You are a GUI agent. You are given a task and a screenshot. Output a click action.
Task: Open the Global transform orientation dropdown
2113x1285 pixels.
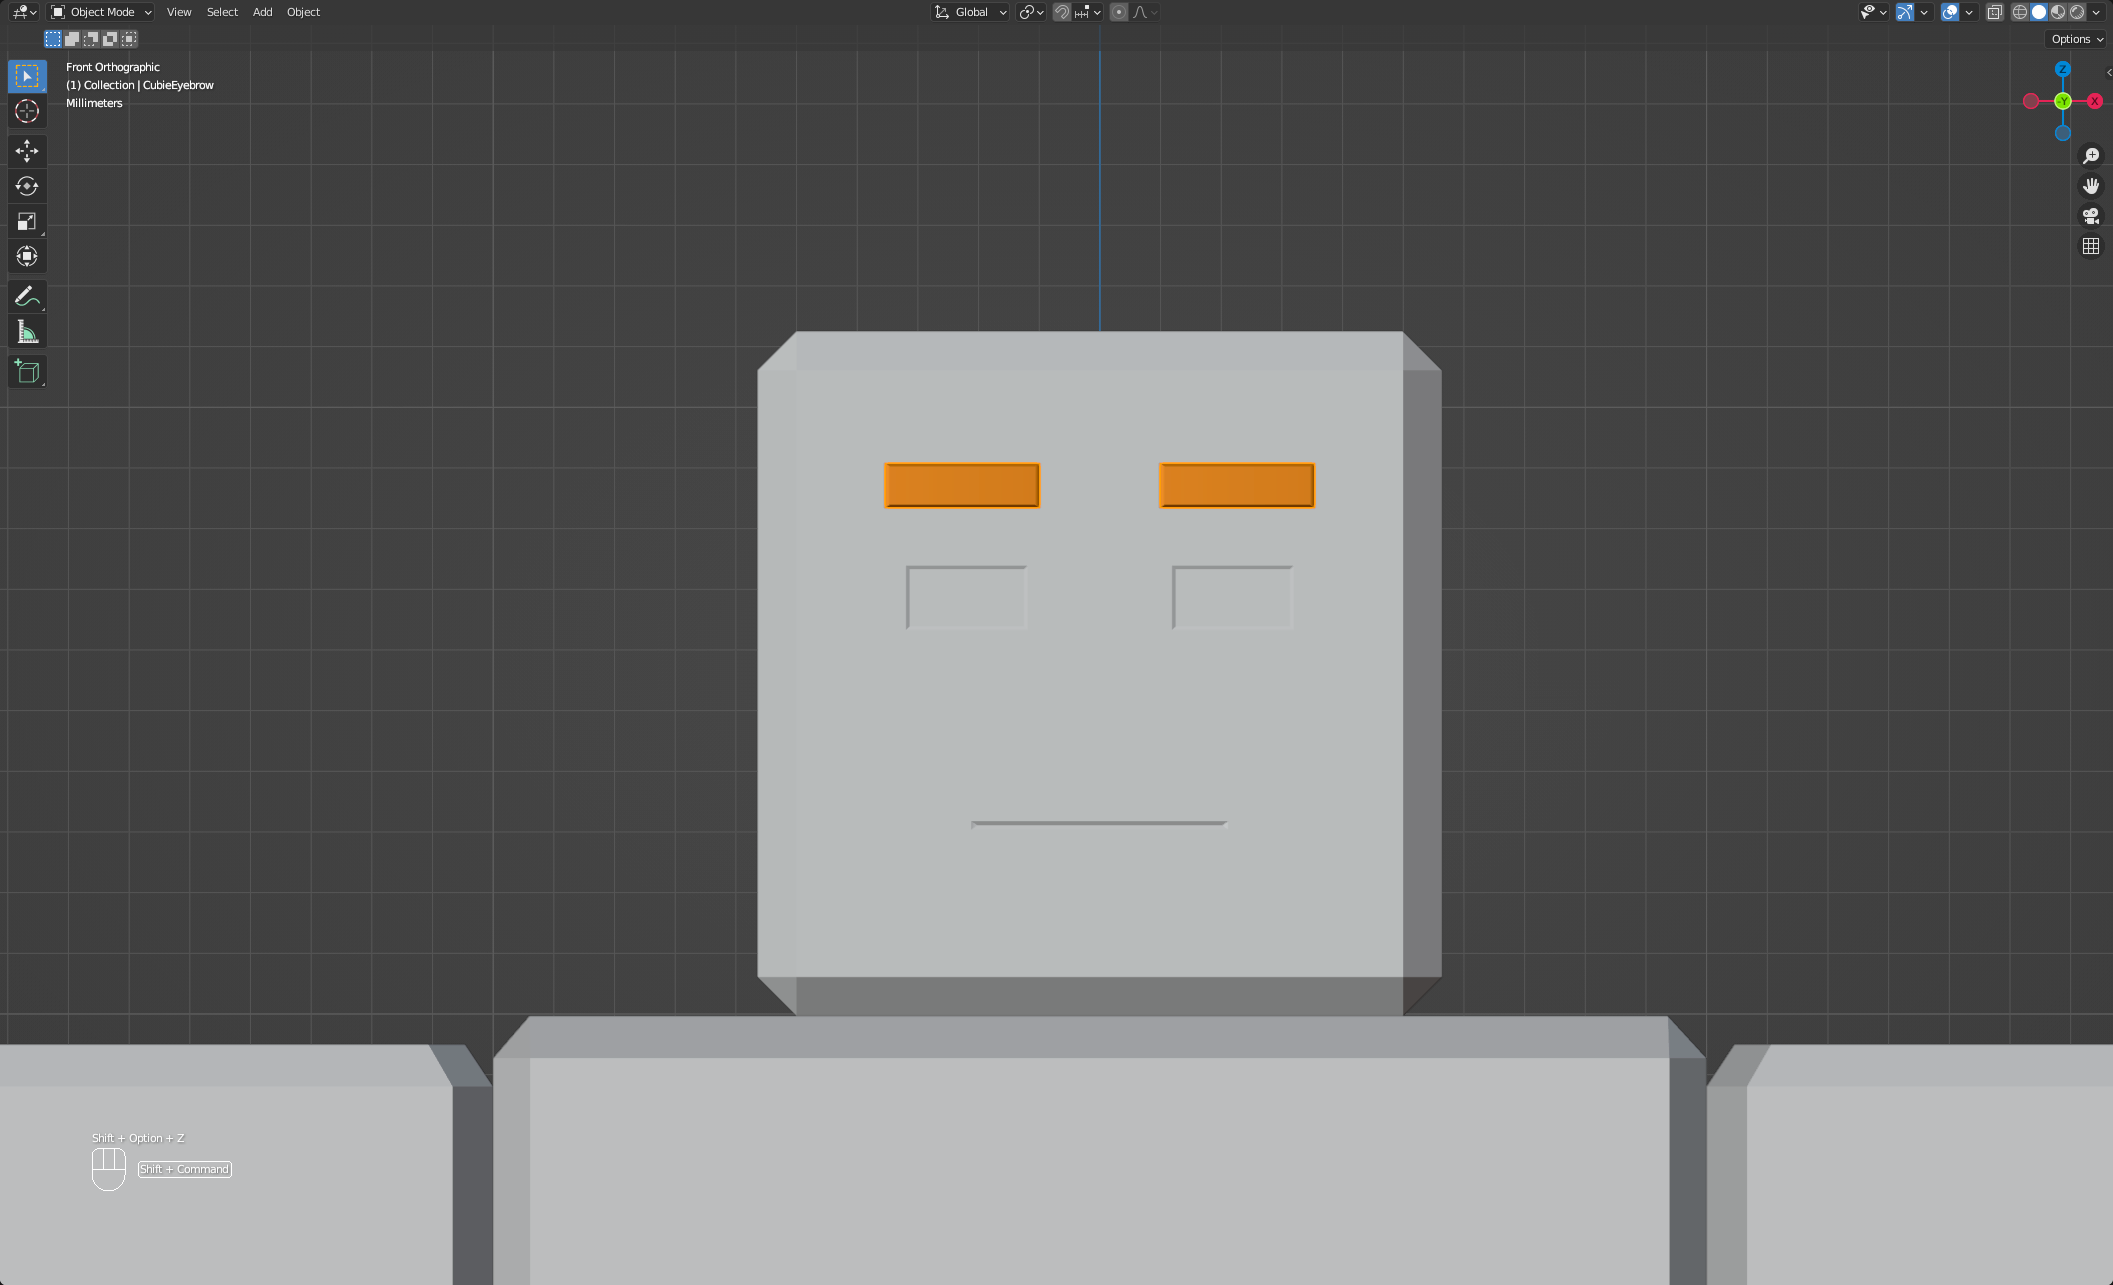click(x=971, y=12)
